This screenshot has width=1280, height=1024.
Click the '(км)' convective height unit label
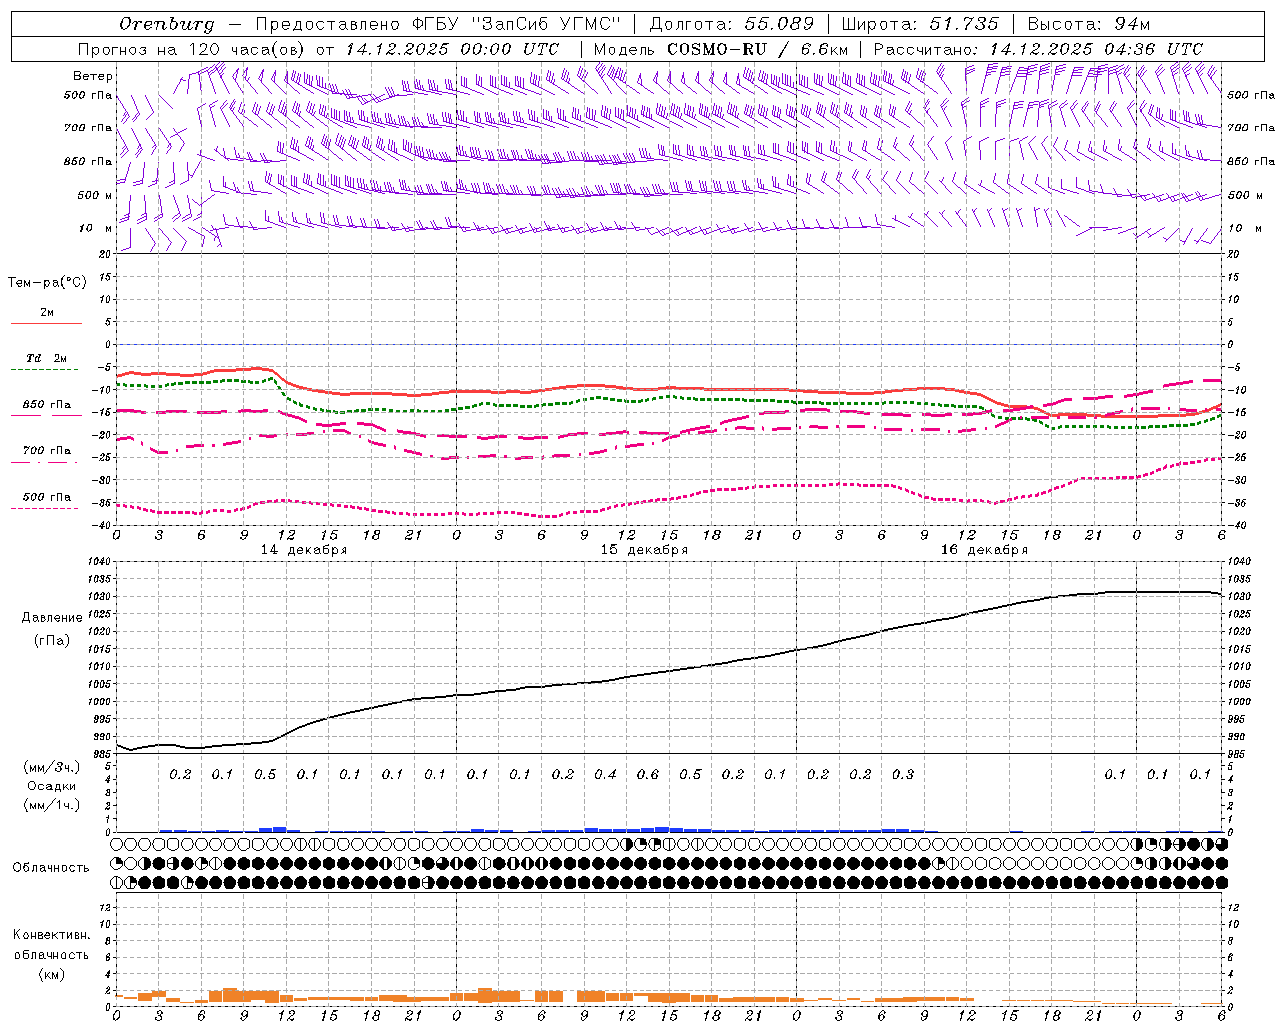coord(51,974)
